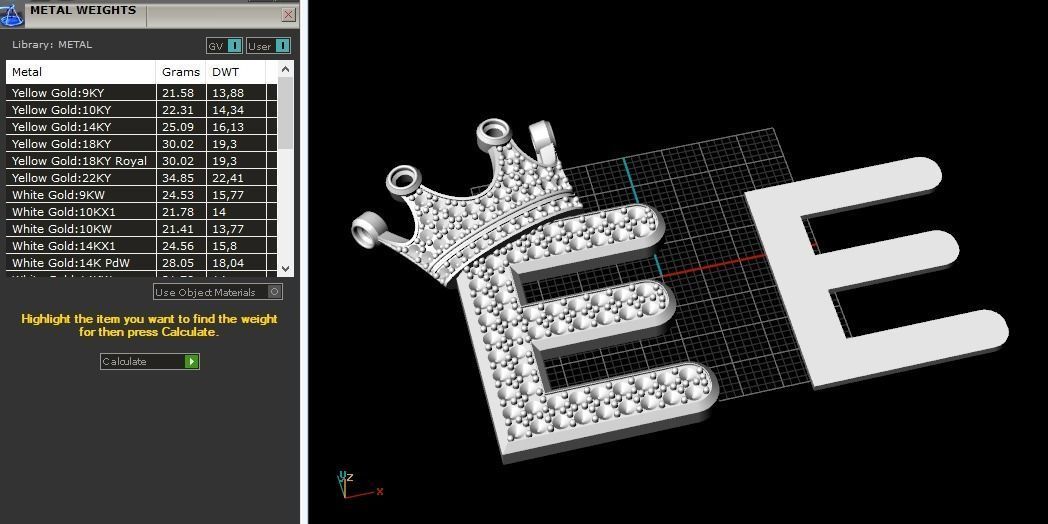Select the Yellow Gold:14KY row
The height and width of the screenshot is (524, 1048).
pyautogui.click(x=141, y=127)
